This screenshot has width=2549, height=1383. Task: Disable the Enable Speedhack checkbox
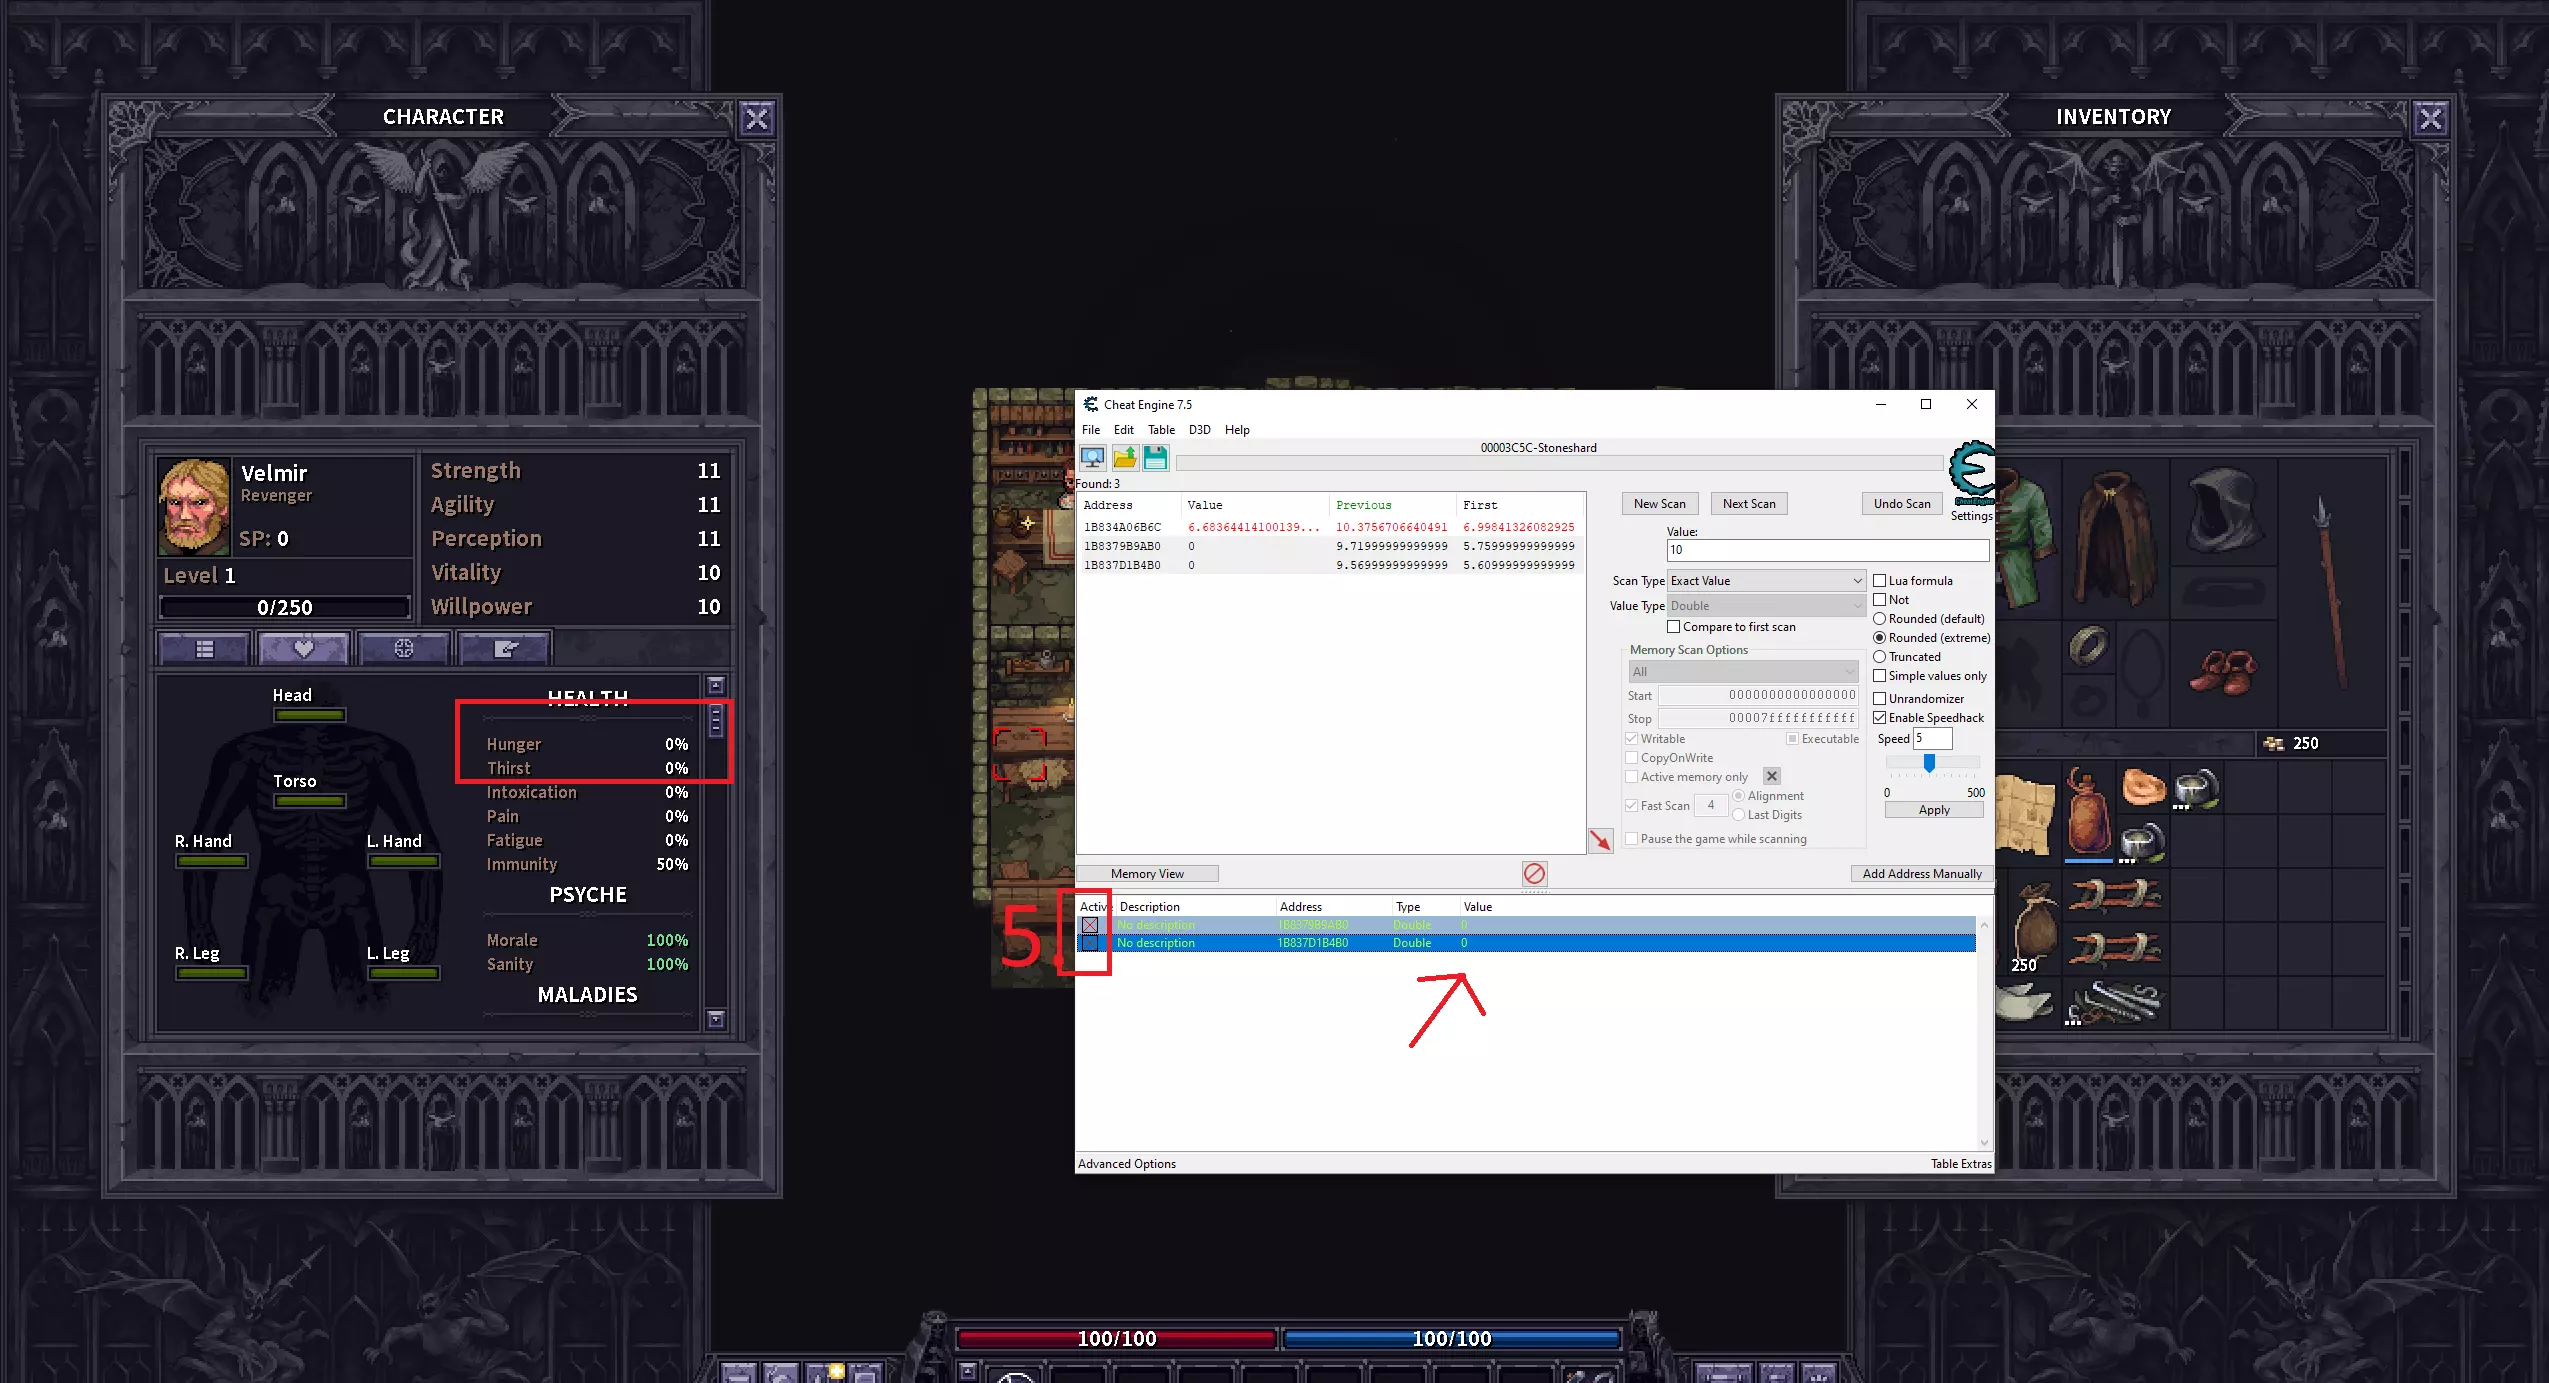pyautogui.click(x=1880, y=718)
